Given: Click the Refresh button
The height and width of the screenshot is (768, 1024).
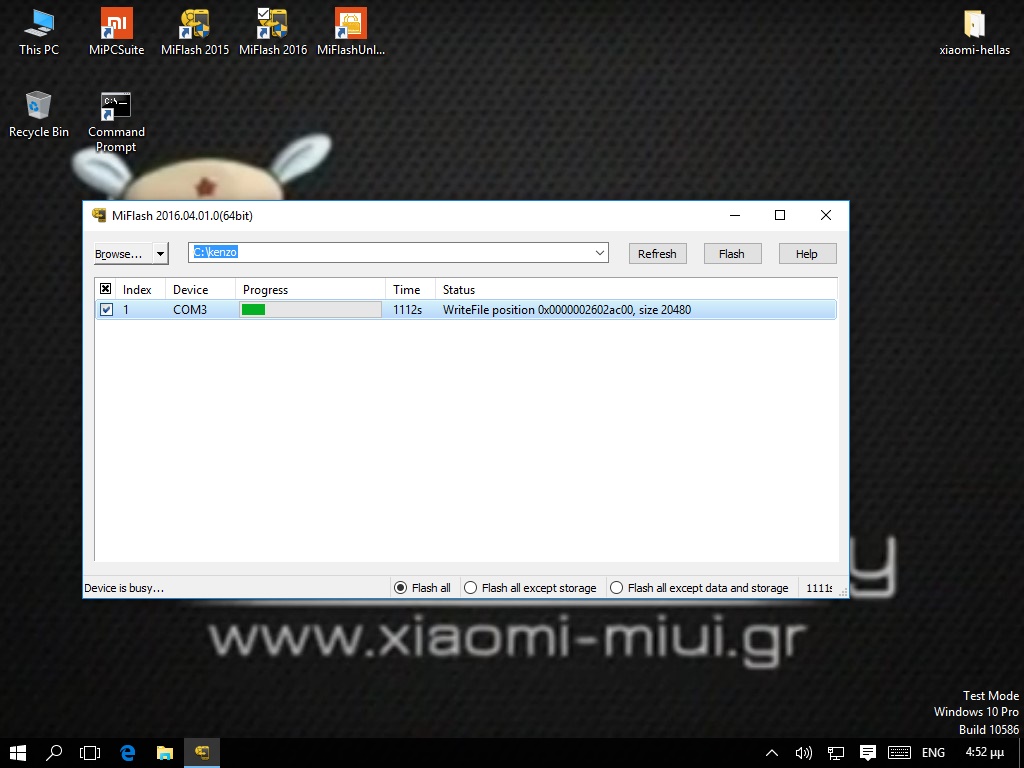Looking at the screenshot, I should (x=657, y=254).
